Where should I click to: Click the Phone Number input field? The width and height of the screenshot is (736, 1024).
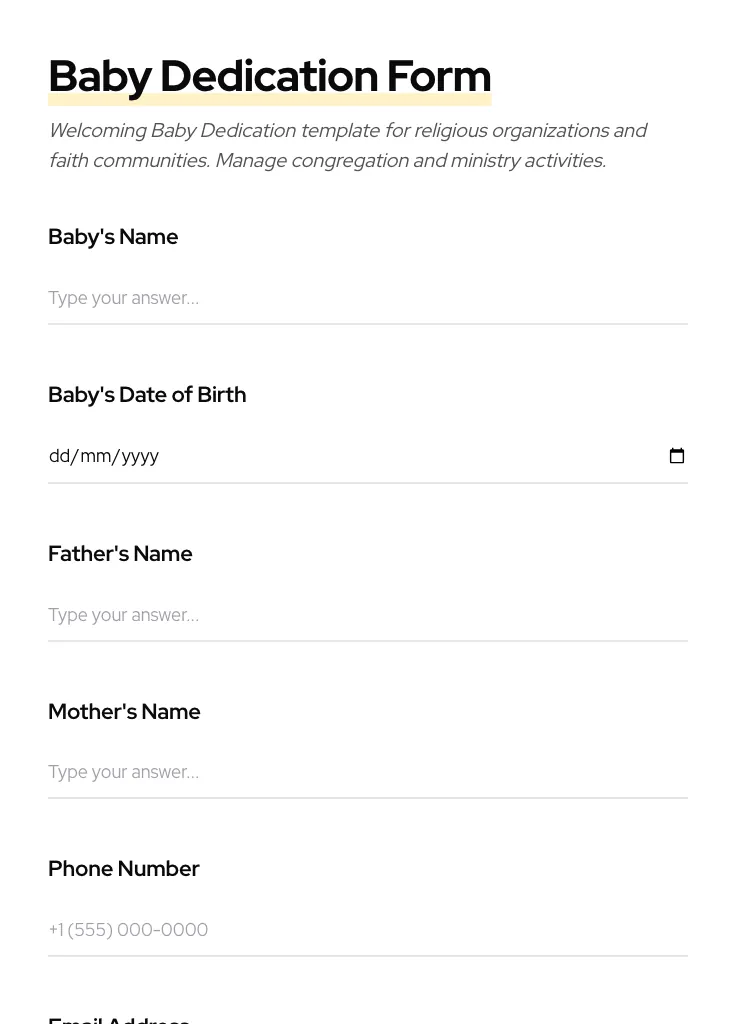[367, 930]
